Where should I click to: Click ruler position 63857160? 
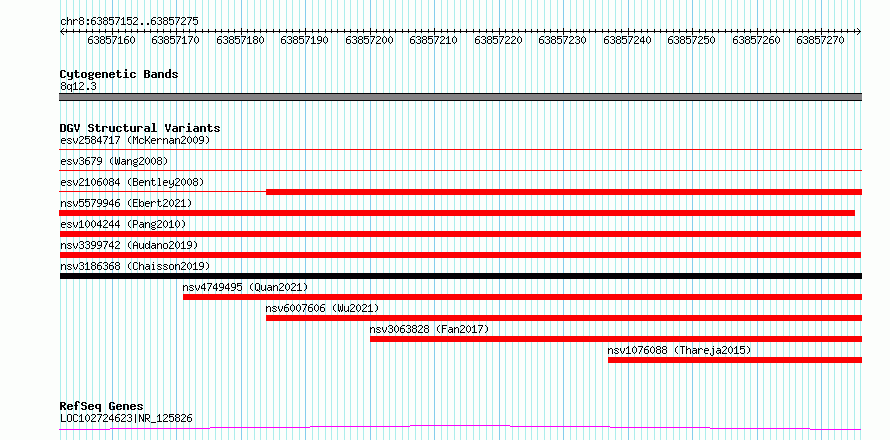[111, 41]
